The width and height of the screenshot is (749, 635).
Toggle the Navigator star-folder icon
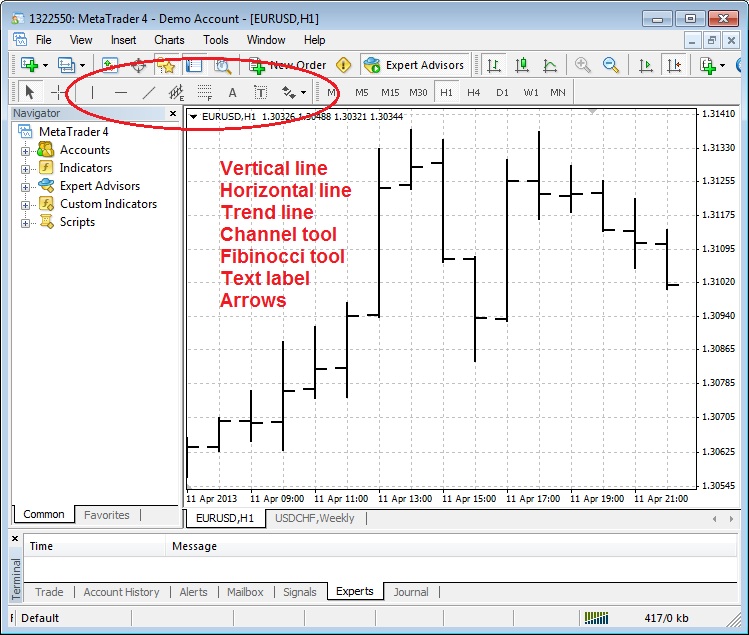tap(166, 65)
